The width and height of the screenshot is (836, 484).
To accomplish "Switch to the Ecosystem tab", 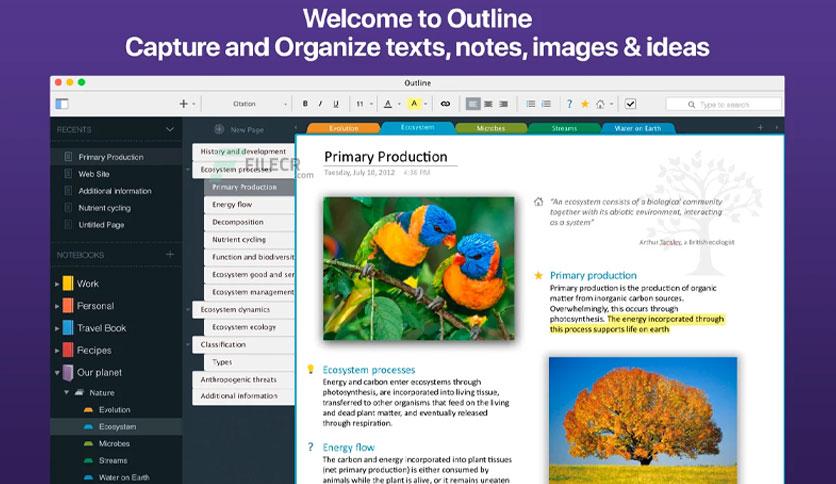I will (x=417, y=127).
